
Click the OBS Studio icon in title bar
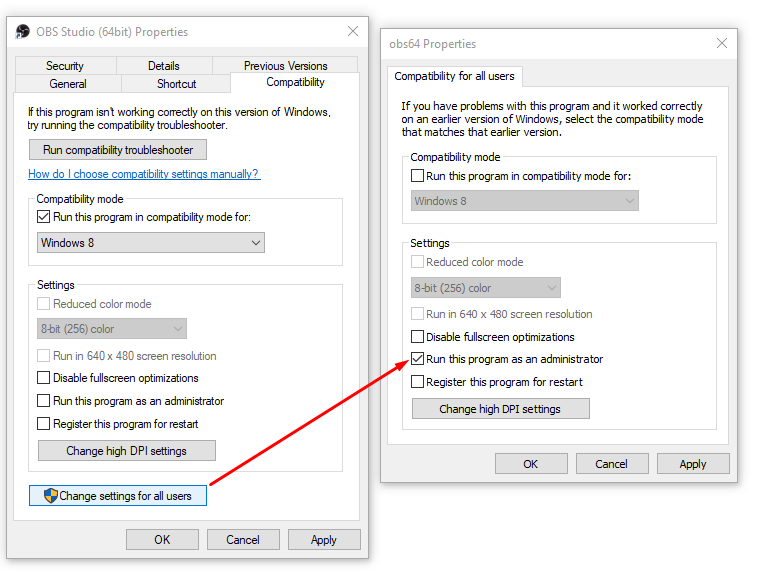[22, 32]
